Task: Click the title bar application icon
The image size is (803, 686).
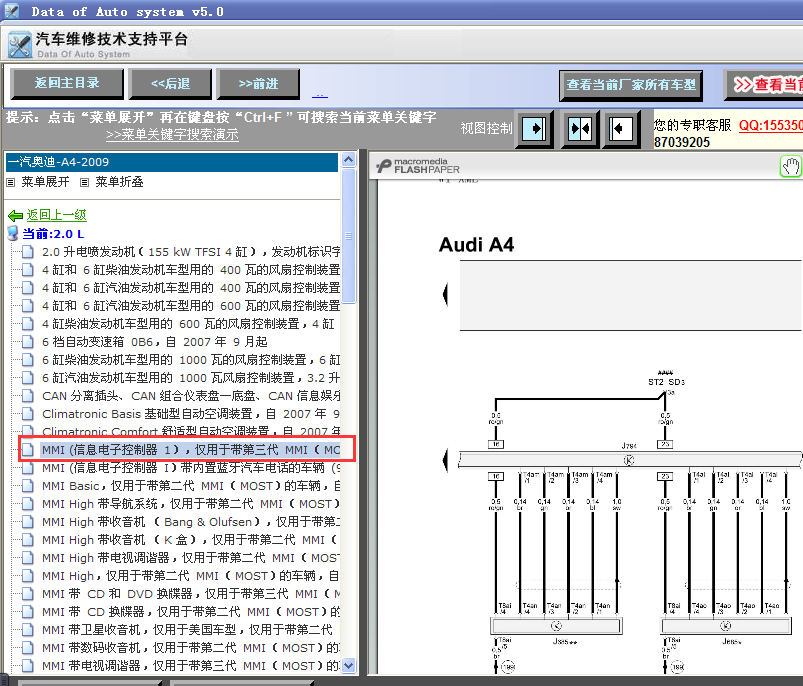Action: (x=11, y=11)
